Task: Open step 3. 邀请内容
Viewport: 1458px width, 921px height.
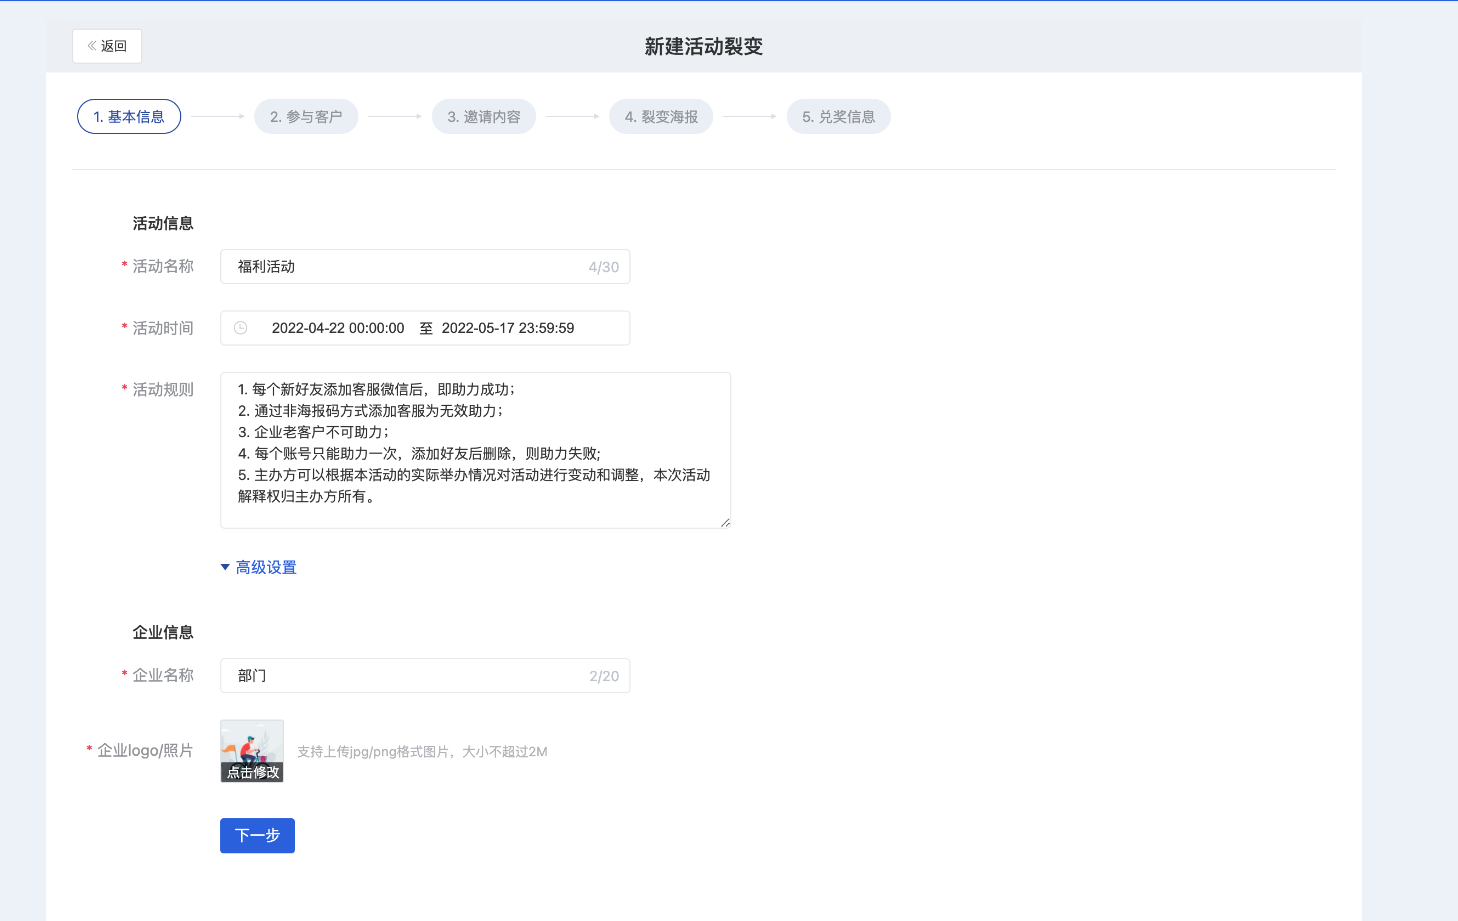Action: 484,116
